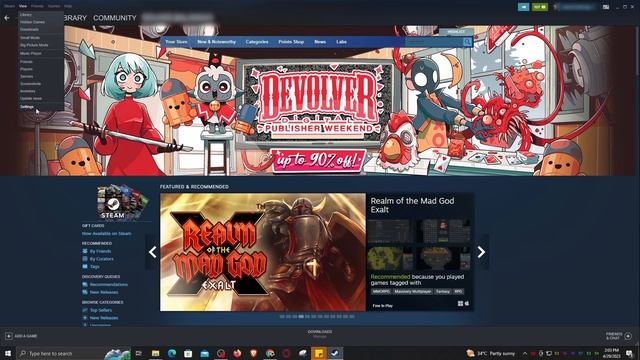
Task: Open Downloads Manage at the bottom
Action: tap(320, 334)
